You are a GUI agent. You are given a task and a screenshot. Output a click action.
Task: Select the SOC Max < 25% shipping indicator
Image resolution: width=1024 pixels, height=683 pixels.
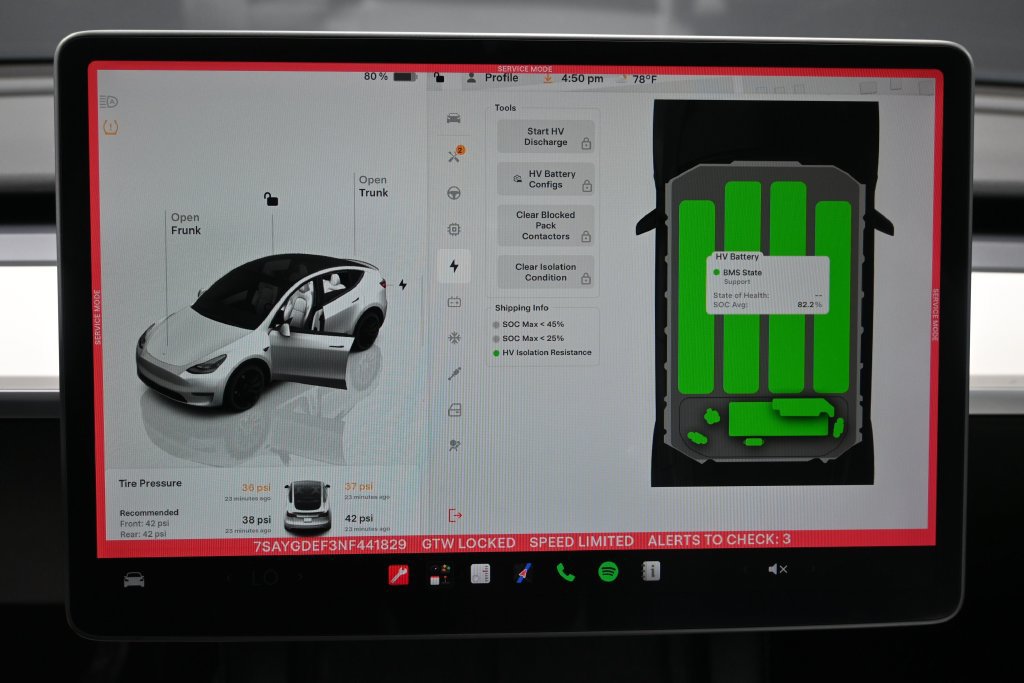[528, 338]
